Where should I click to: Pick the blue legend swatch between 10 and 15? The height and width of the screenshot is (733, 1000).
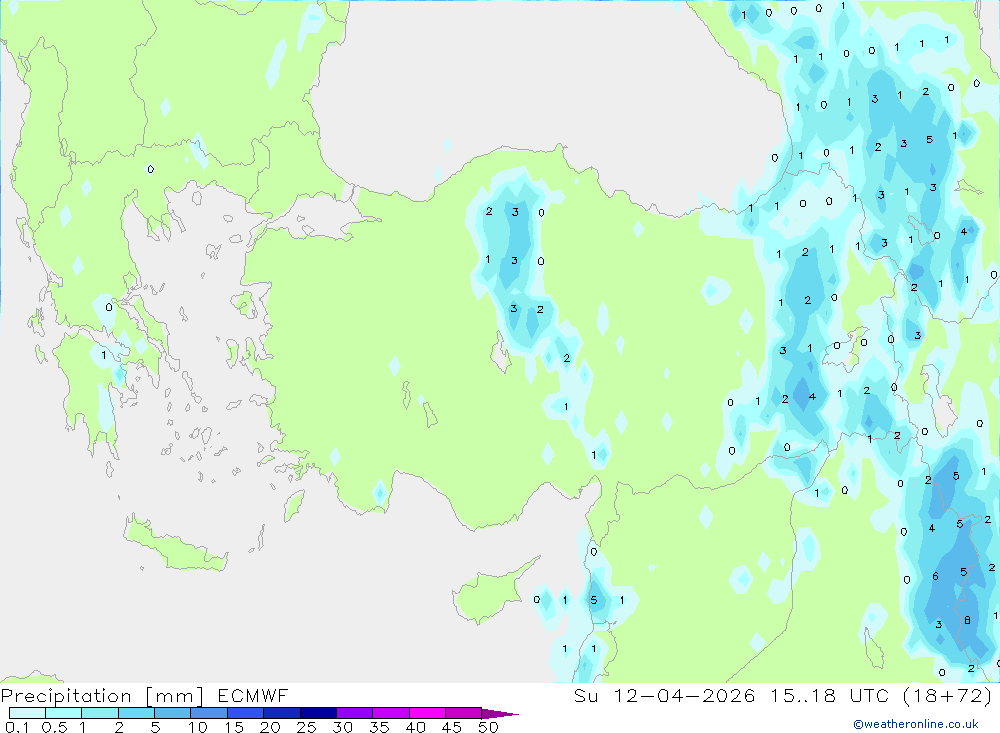209,713
